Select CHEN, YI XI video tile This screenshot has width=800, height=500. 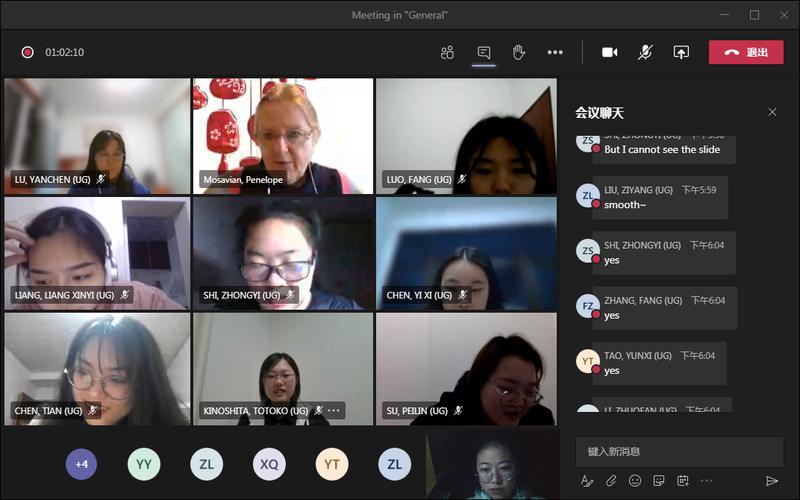466,254
